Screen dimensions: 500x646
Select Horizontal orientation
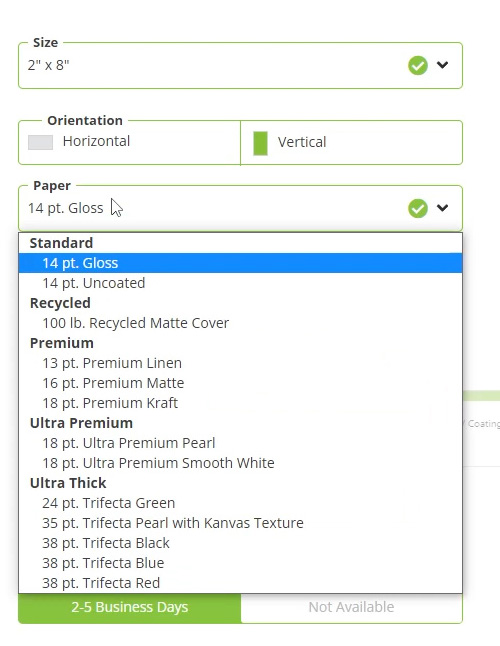click(129, 143)
